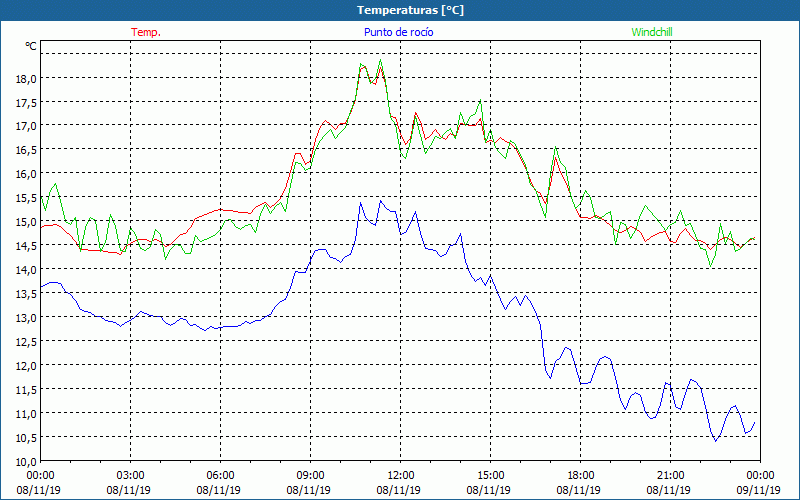Click the 06:00 time axis label
This screenshot has width=800, height=500.
tap(220, 476)
